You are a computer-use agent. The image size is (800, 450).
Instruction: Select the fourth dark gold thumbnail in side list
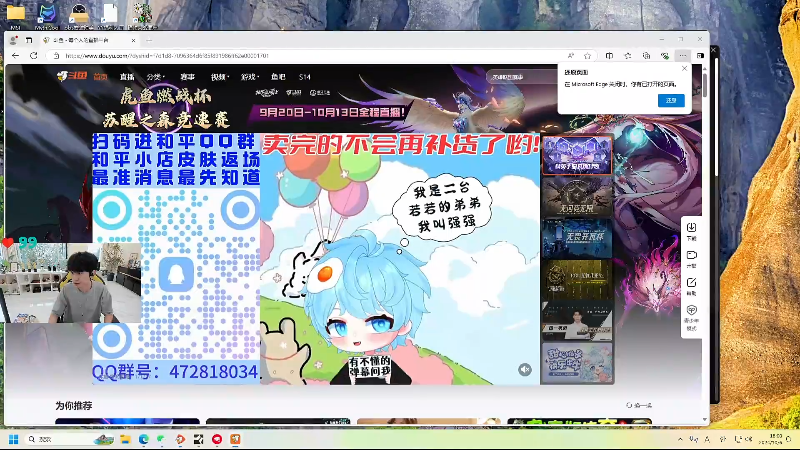tap(577, 280)
